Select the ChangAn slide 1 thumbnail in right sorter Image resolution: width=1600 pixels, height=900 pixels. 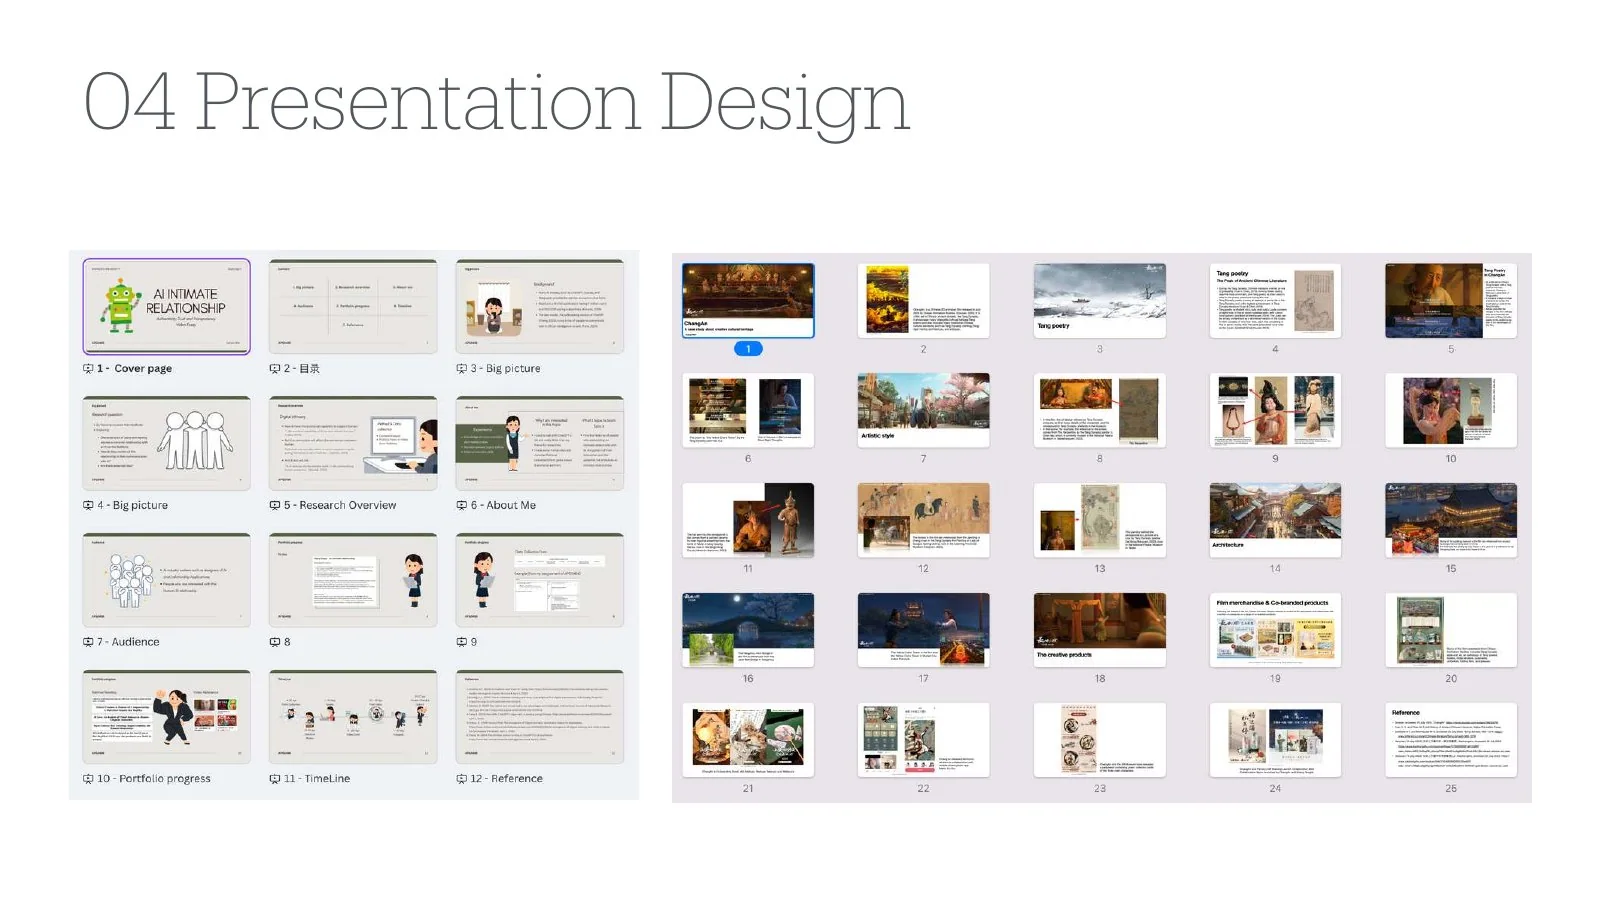pos(748,301)
